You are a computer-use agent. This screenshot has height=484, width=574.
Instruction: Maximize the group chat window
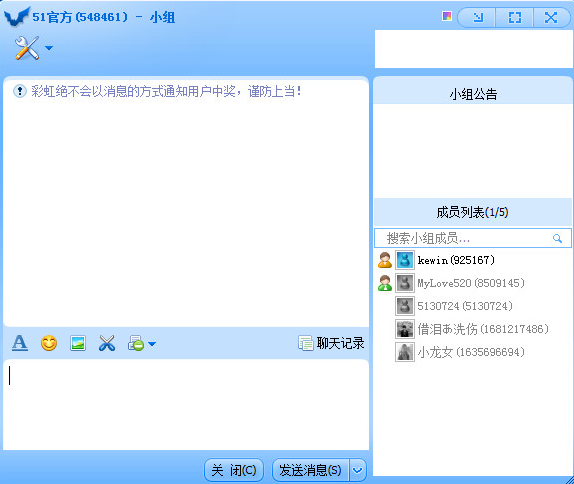coord(515,17)
